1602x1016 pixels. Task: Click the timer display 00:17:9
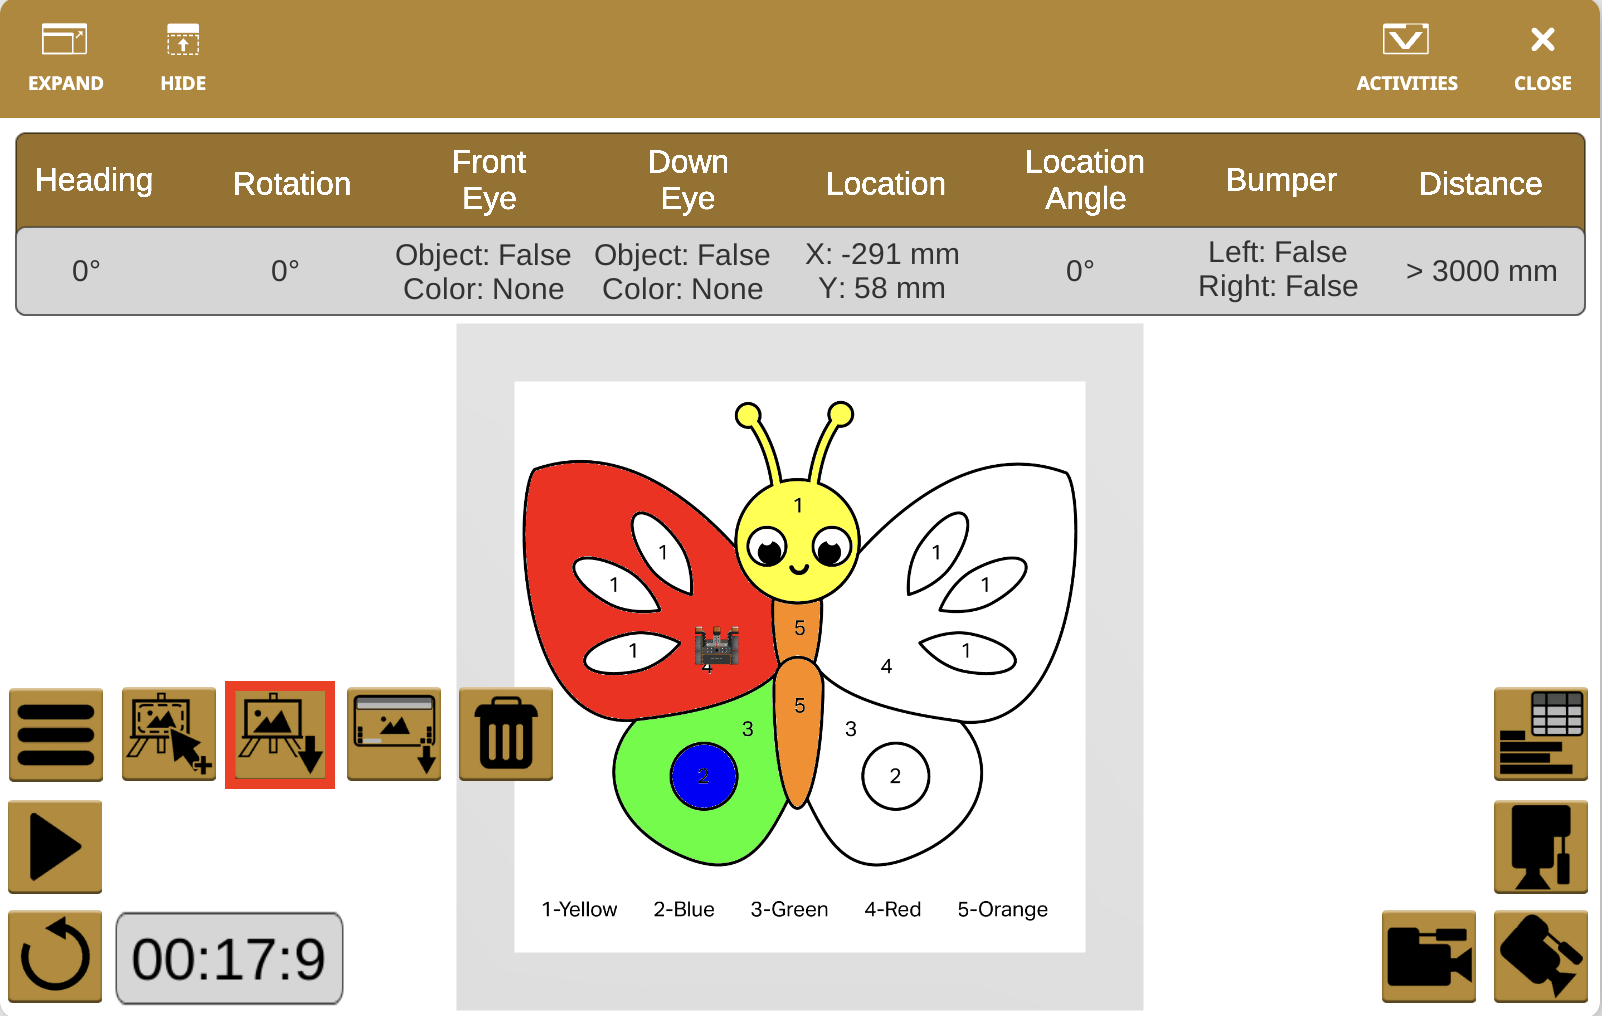(229, 958)
